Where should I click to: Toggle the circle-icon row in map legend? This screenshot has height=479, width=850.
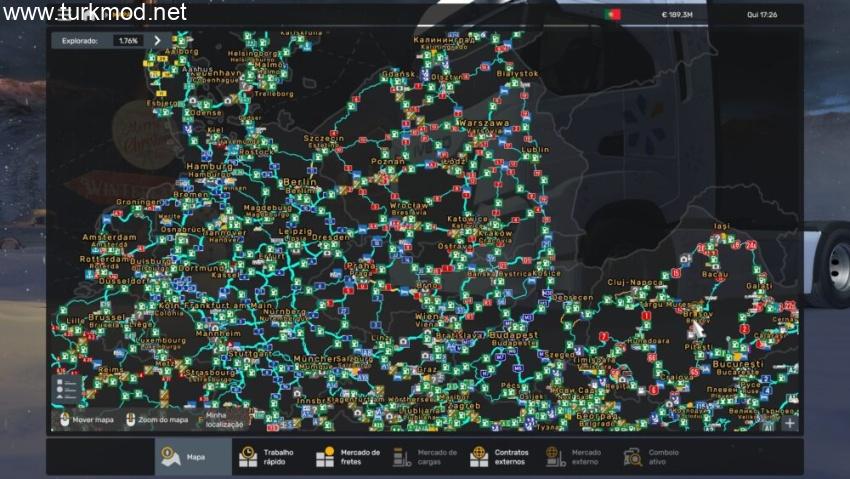pyautogui.click(x=67, y=390)
